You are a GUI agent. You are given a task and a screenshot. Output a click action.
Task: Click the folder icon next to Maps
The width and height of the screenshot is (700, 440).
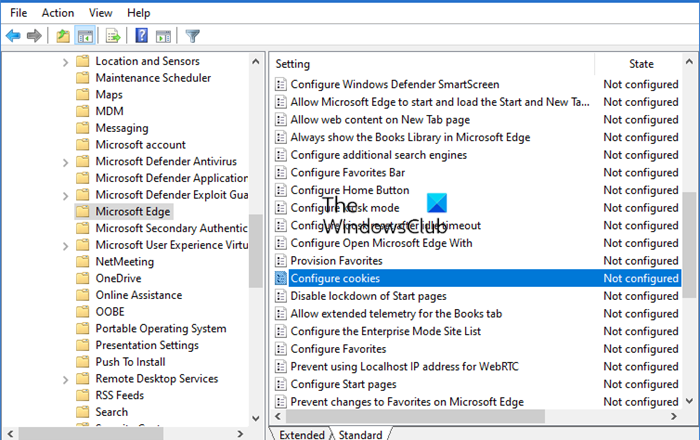point(83,95)
